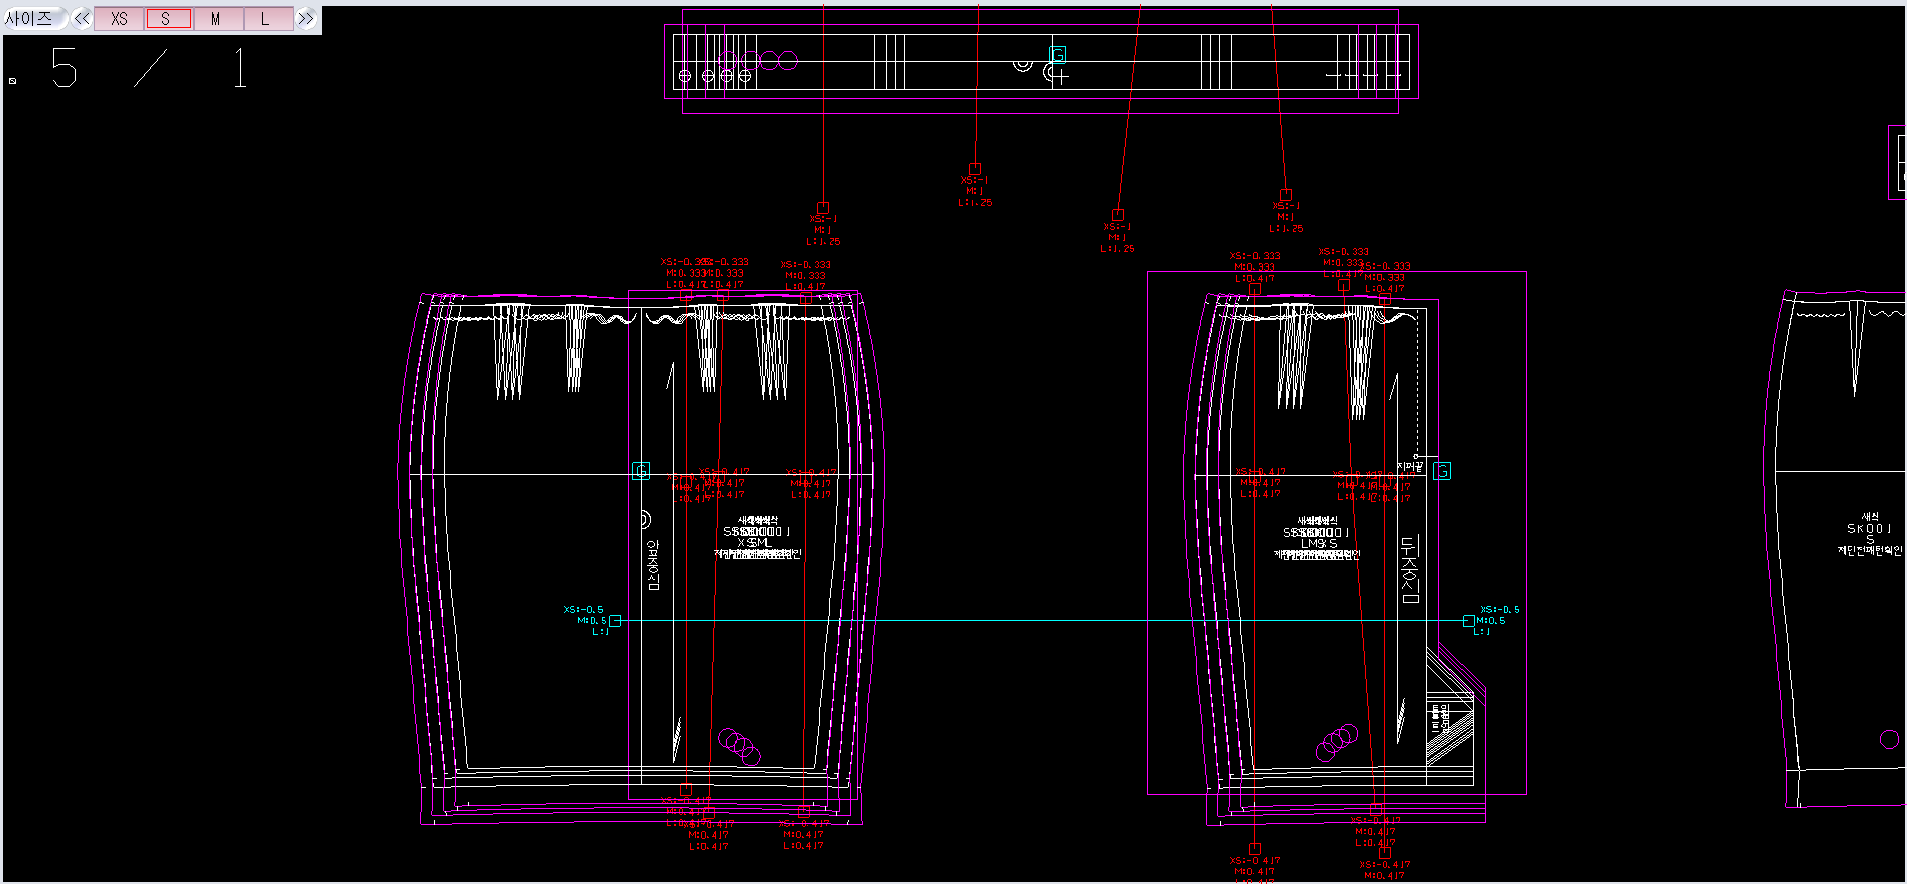Select the cyan grading handle right of the back skirt
This screenshot has width=1907, height=884.
(1468, 621)
